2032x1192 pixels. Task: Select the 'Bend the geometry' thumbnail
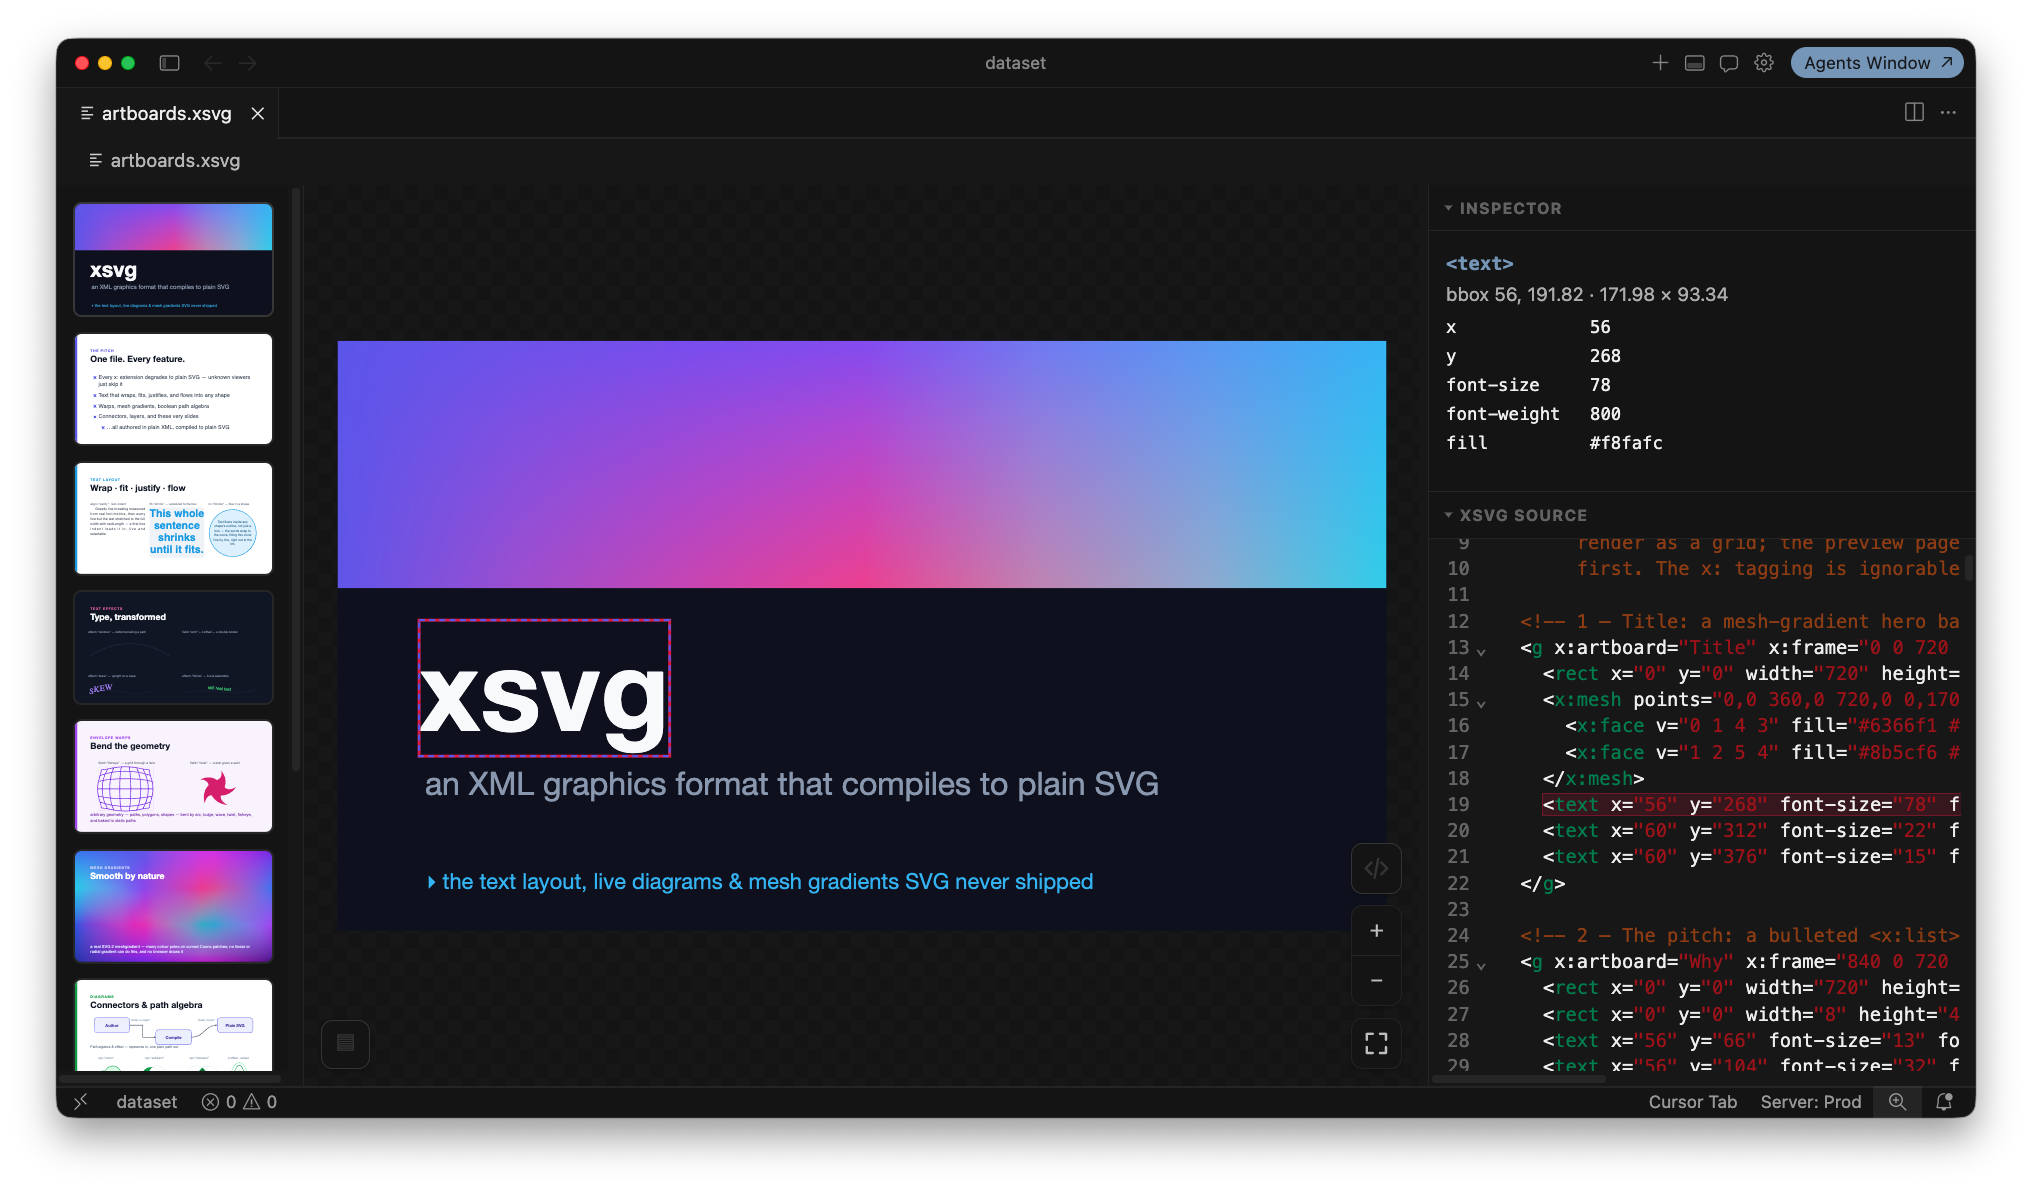point(173,776)
